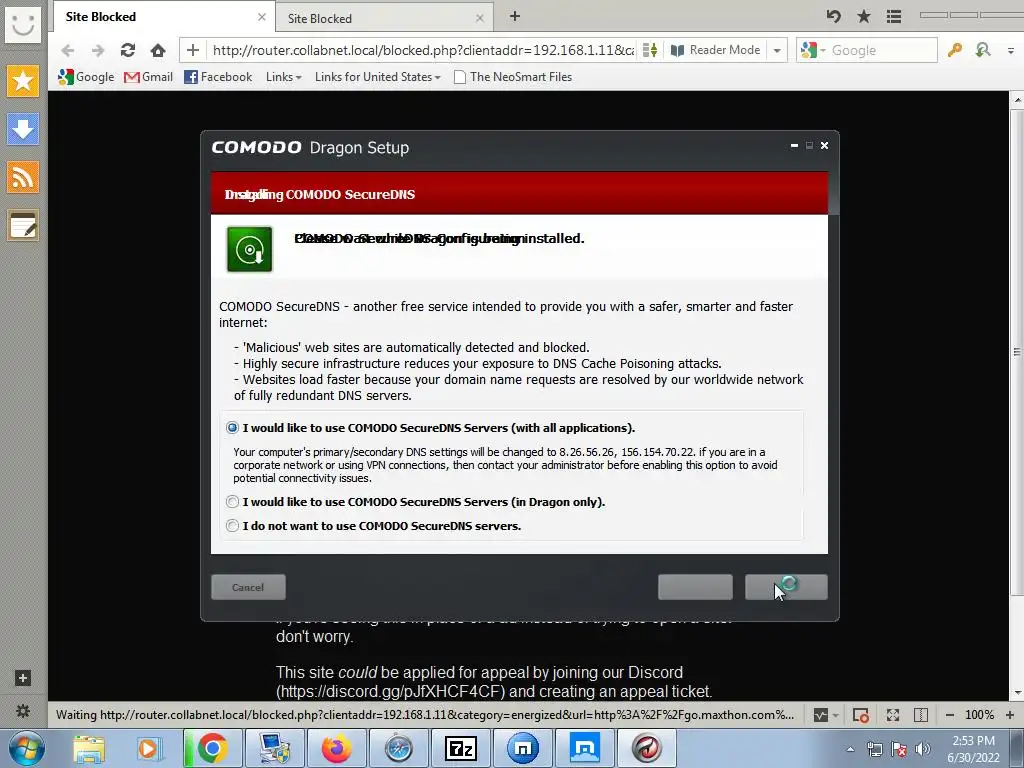Screen dimensions: 1024x768
Task: Click the search-with-arrow icon on the toolbar
Action: click(983, 50)
